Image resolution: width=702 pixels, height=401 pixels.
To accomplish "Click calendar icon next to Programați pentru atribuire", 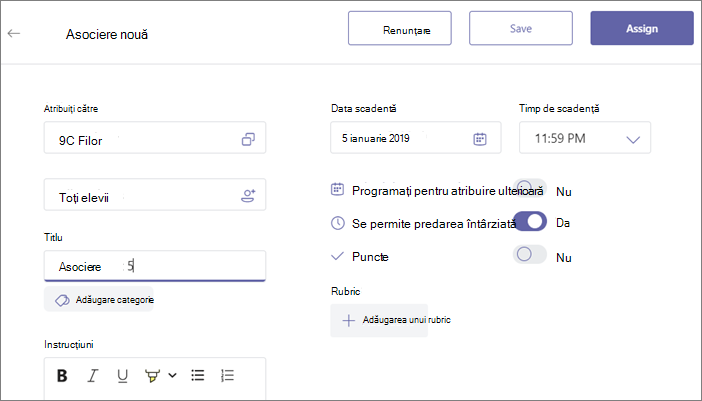I will click(337, 189).
